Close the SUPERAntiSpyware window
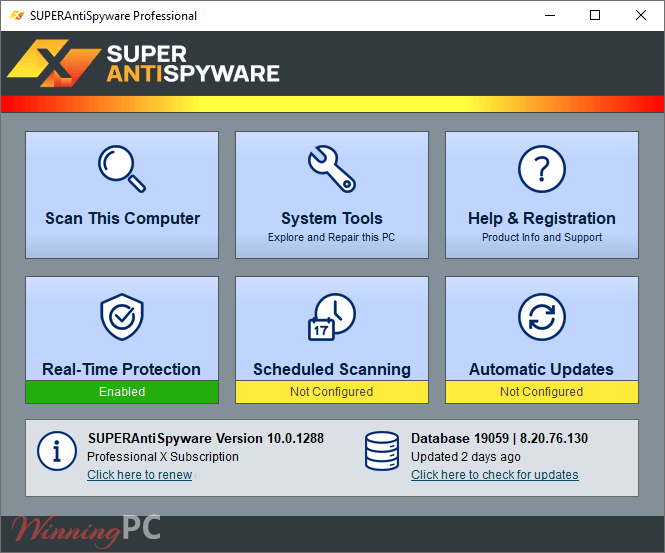This screenshot has height=553, width=665. pos(641,16)
